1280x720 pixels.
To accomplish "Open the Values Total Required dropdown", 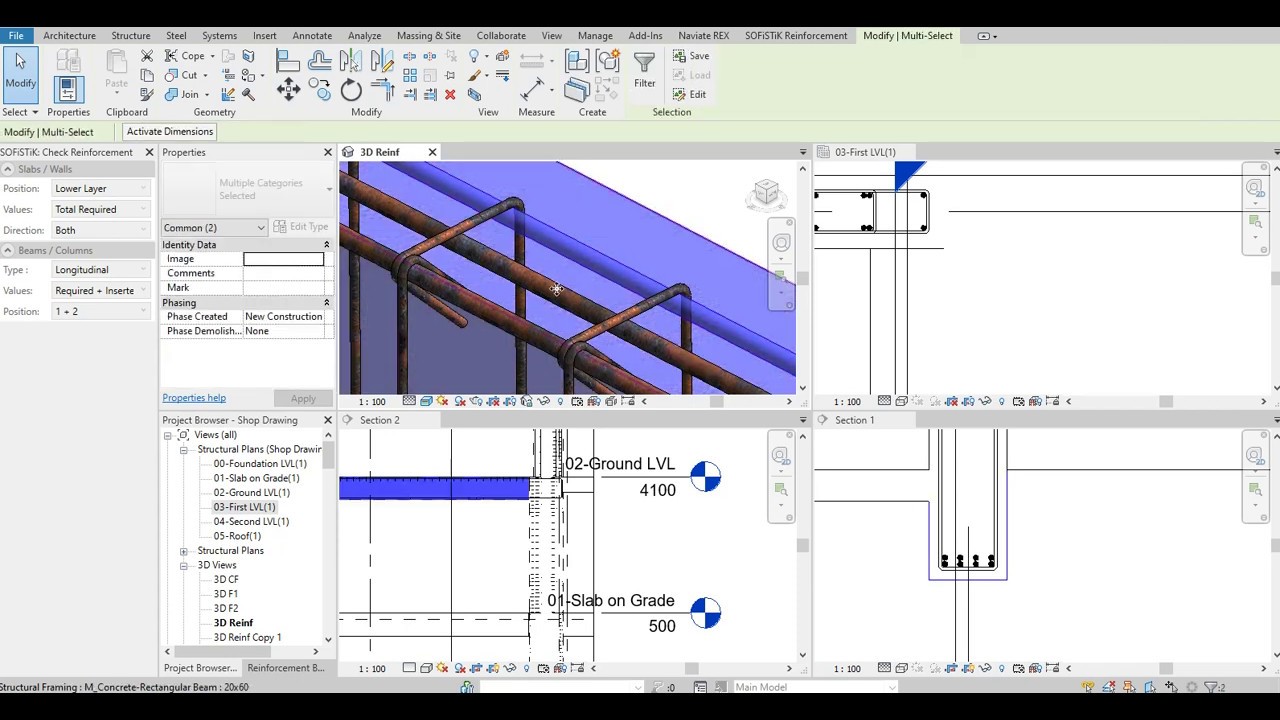I will tap(101, 210).
